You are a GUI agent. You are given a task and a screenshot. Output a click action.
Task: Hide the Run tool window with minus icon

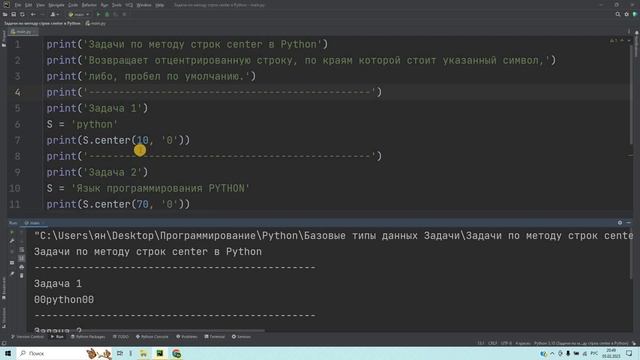click(629, 223)
